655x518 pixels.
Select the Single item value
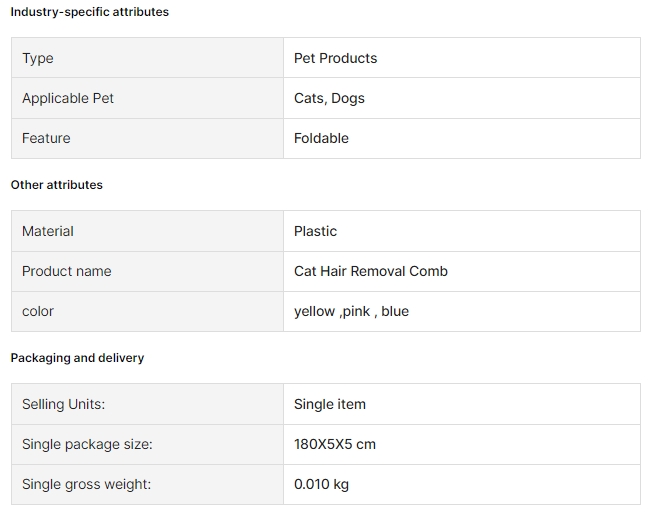[x=330, y=404]
